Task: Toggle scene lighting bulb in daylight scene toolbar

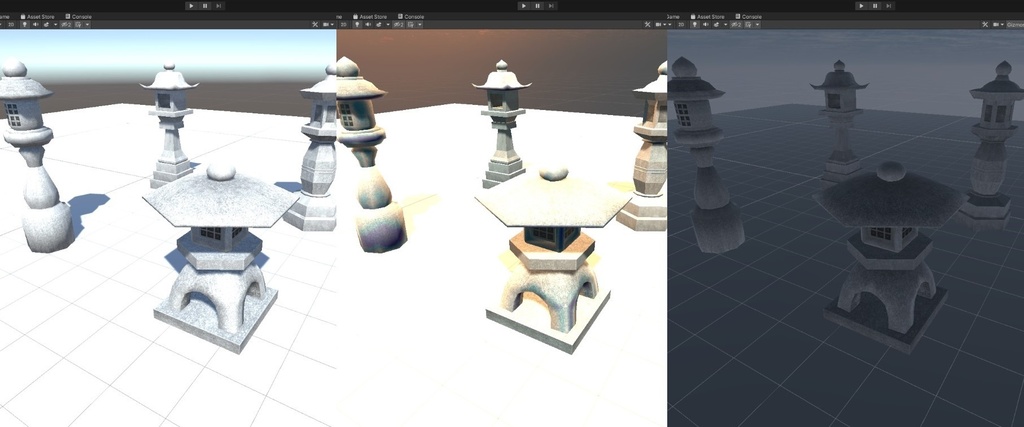Action: pos(25,24)
